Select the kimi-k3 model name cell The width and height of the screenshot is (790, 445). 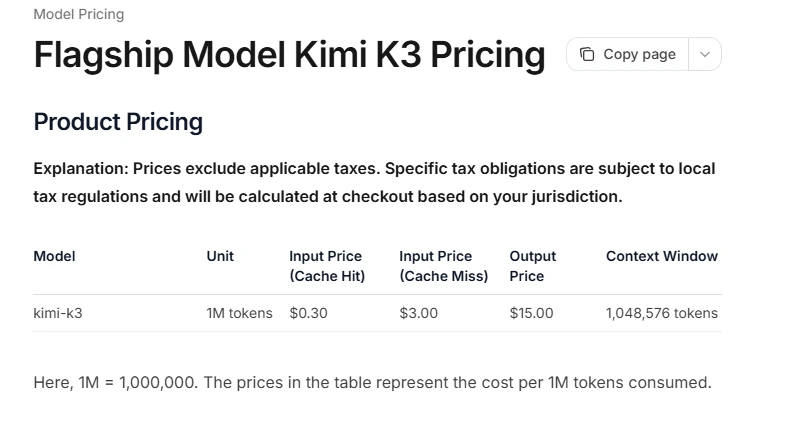pos(58,313)
